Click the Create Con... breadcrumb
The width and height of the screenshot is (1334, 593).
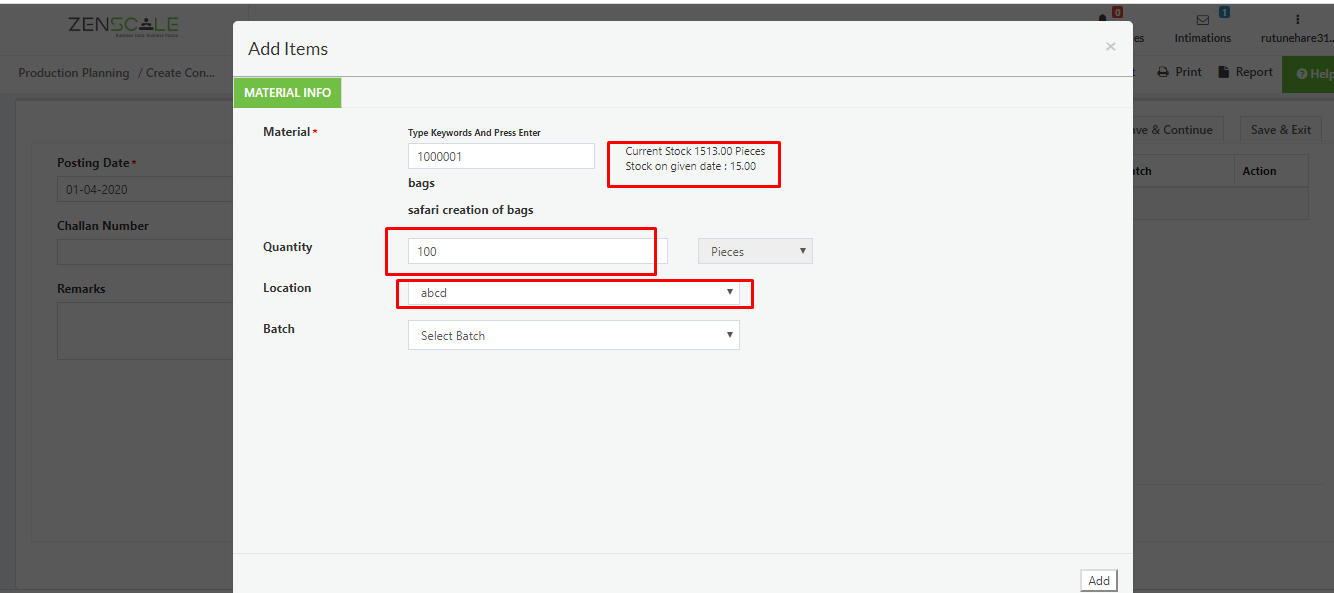(x=181, y=73)
